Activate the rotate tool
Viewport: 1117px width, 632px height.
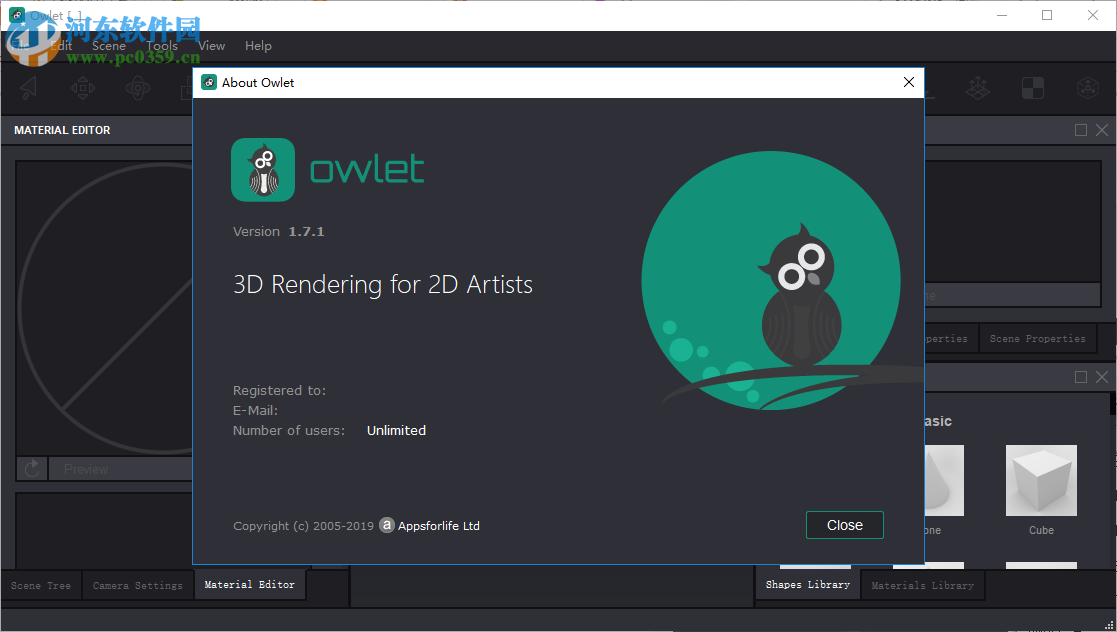[x=139, y=88]
